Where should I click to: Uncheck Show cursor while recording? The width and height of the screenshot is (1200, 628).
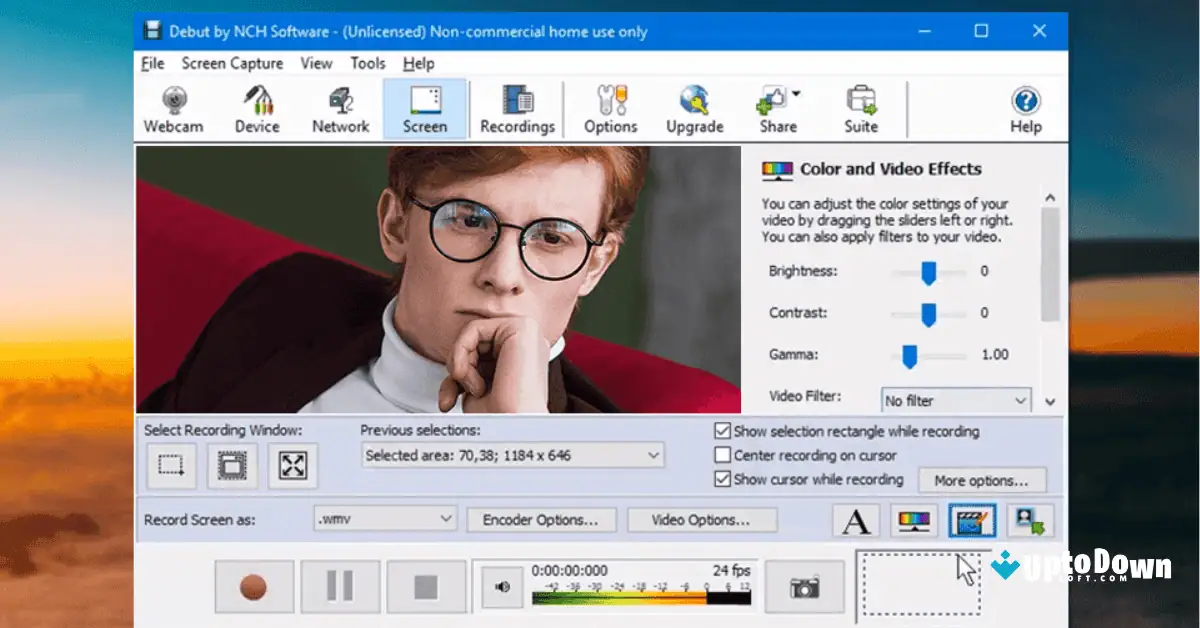(x=721, y=479)
